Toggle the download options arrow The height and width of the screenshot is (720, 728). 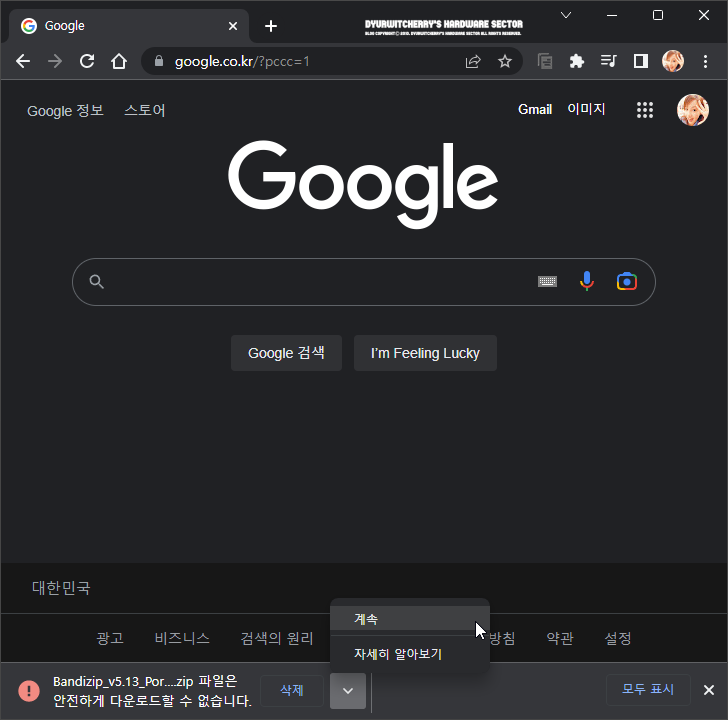click(x=348, y=691)
